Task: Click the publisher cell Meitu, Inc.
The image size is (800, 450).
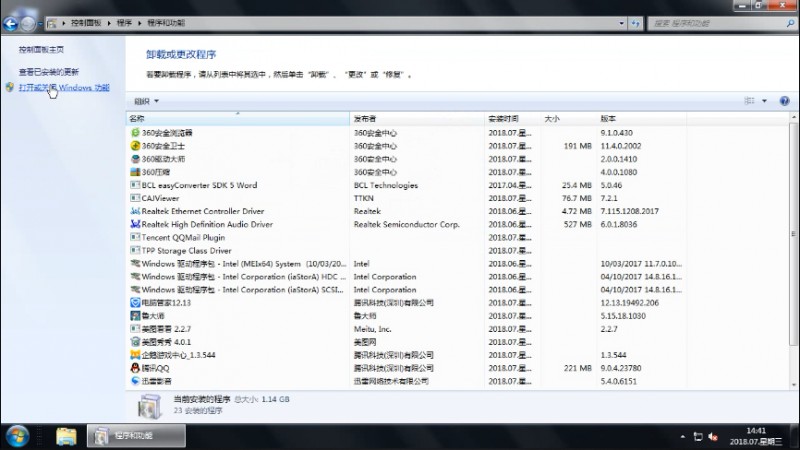Action: coord(372,329)
